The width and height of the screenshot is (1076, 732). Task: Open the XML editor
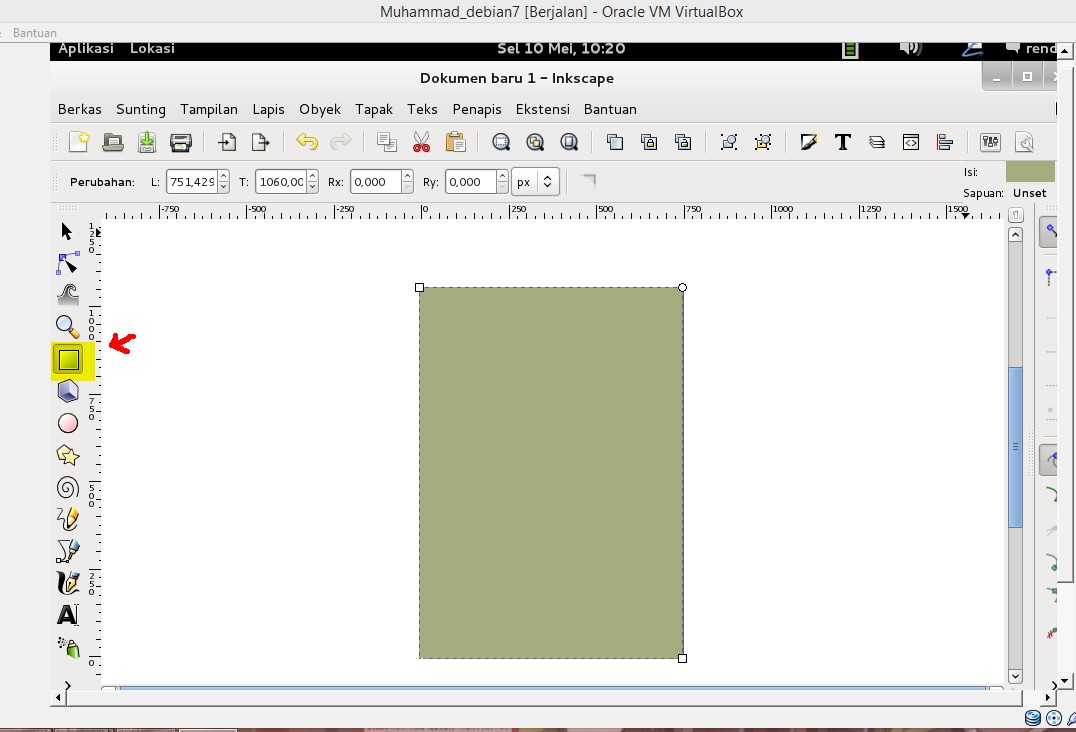910,141
